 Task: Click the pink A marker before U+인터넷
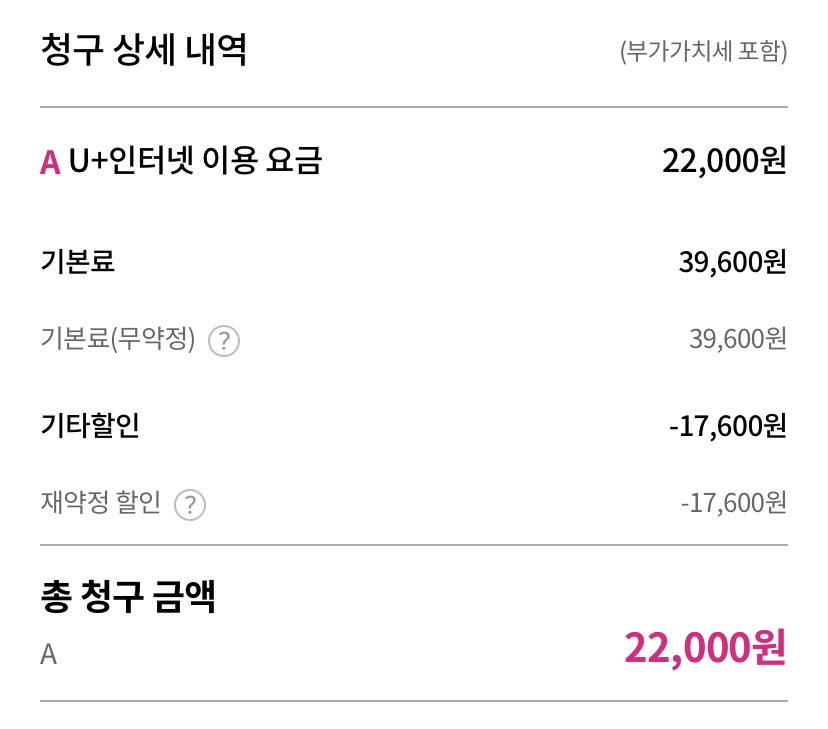tap(50, 162)
